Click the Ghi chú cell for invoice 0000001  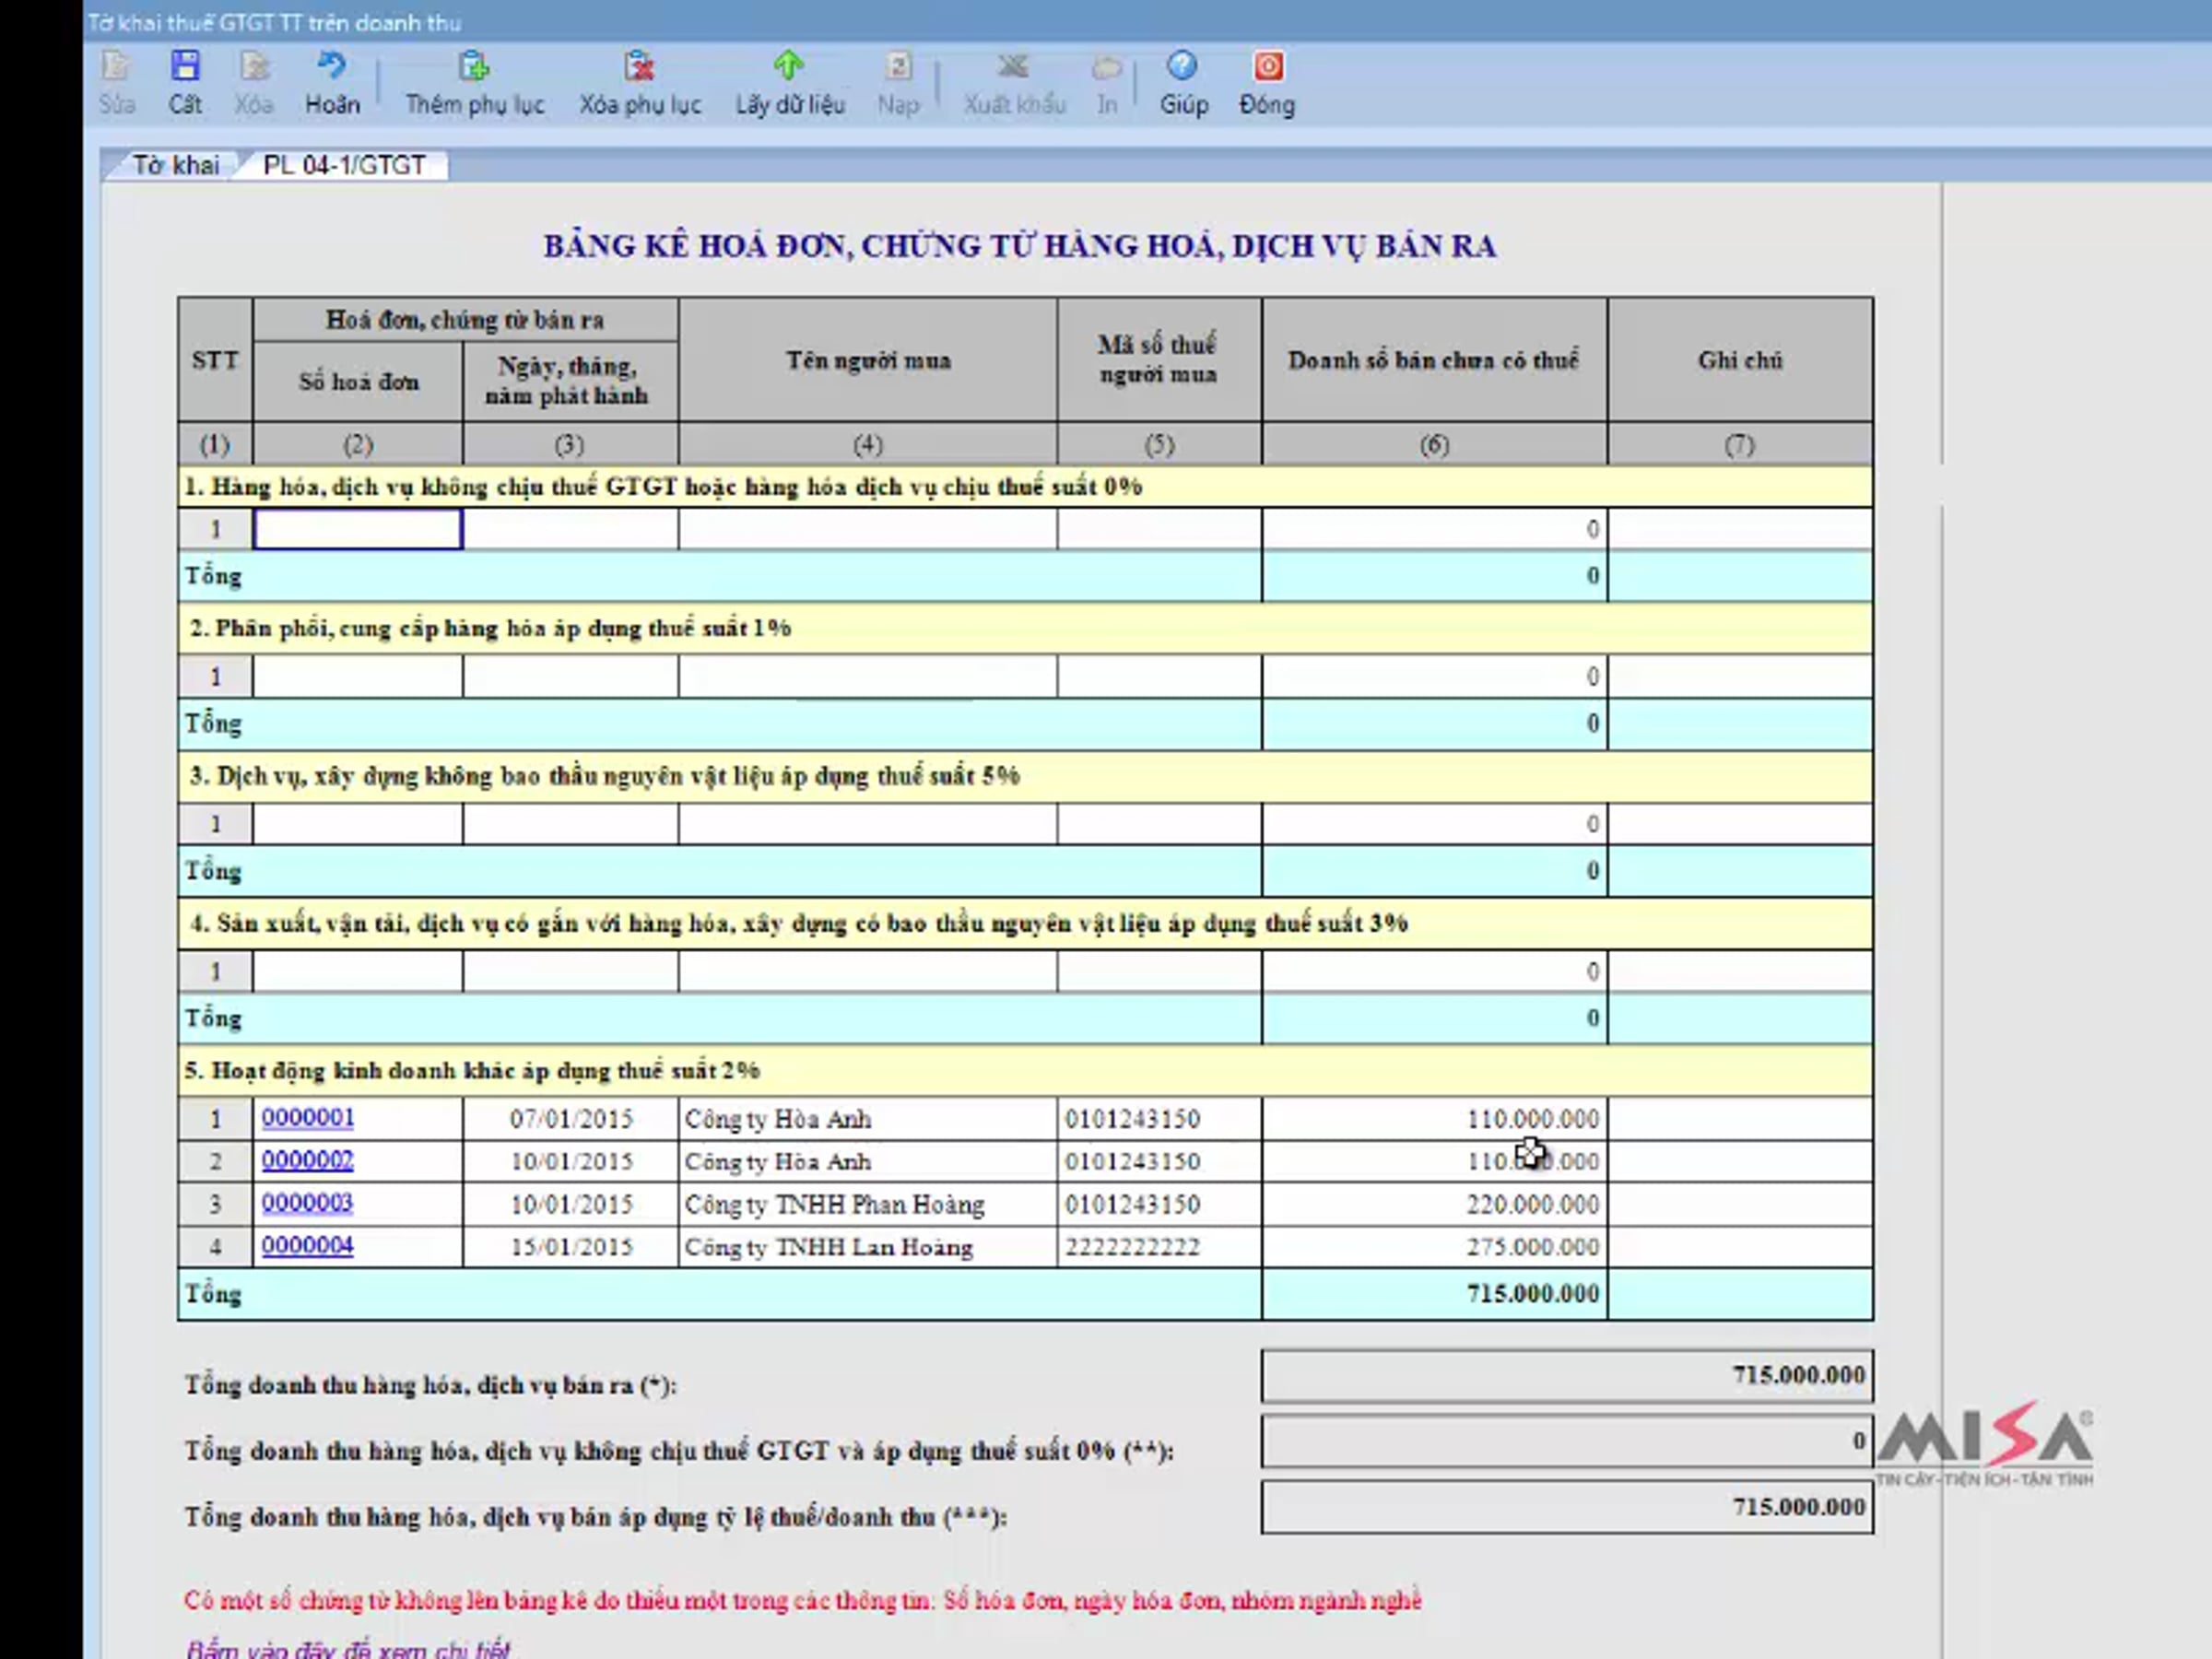click(1740, 1118)
